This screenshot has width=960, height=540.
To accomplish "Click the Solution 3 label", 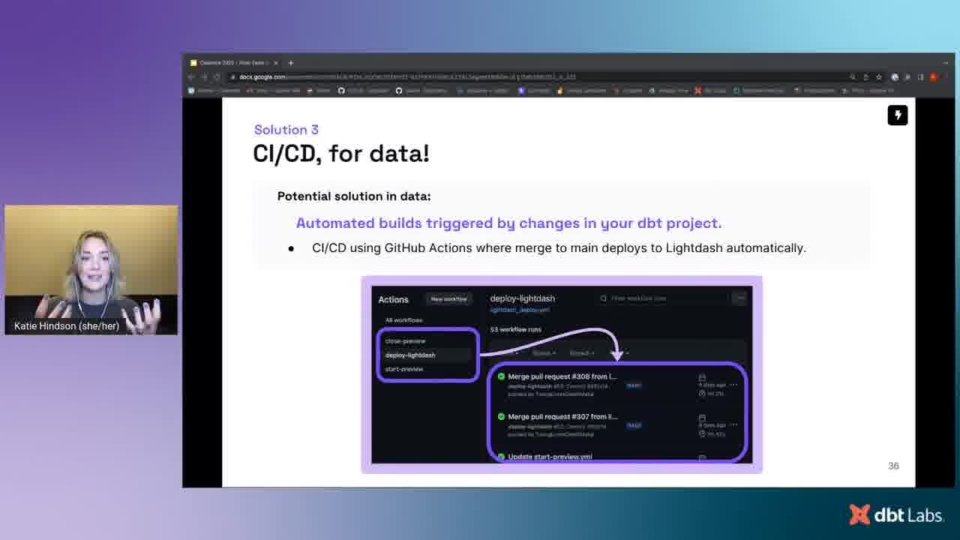I will pyautogui.click(x=286, y=130).
